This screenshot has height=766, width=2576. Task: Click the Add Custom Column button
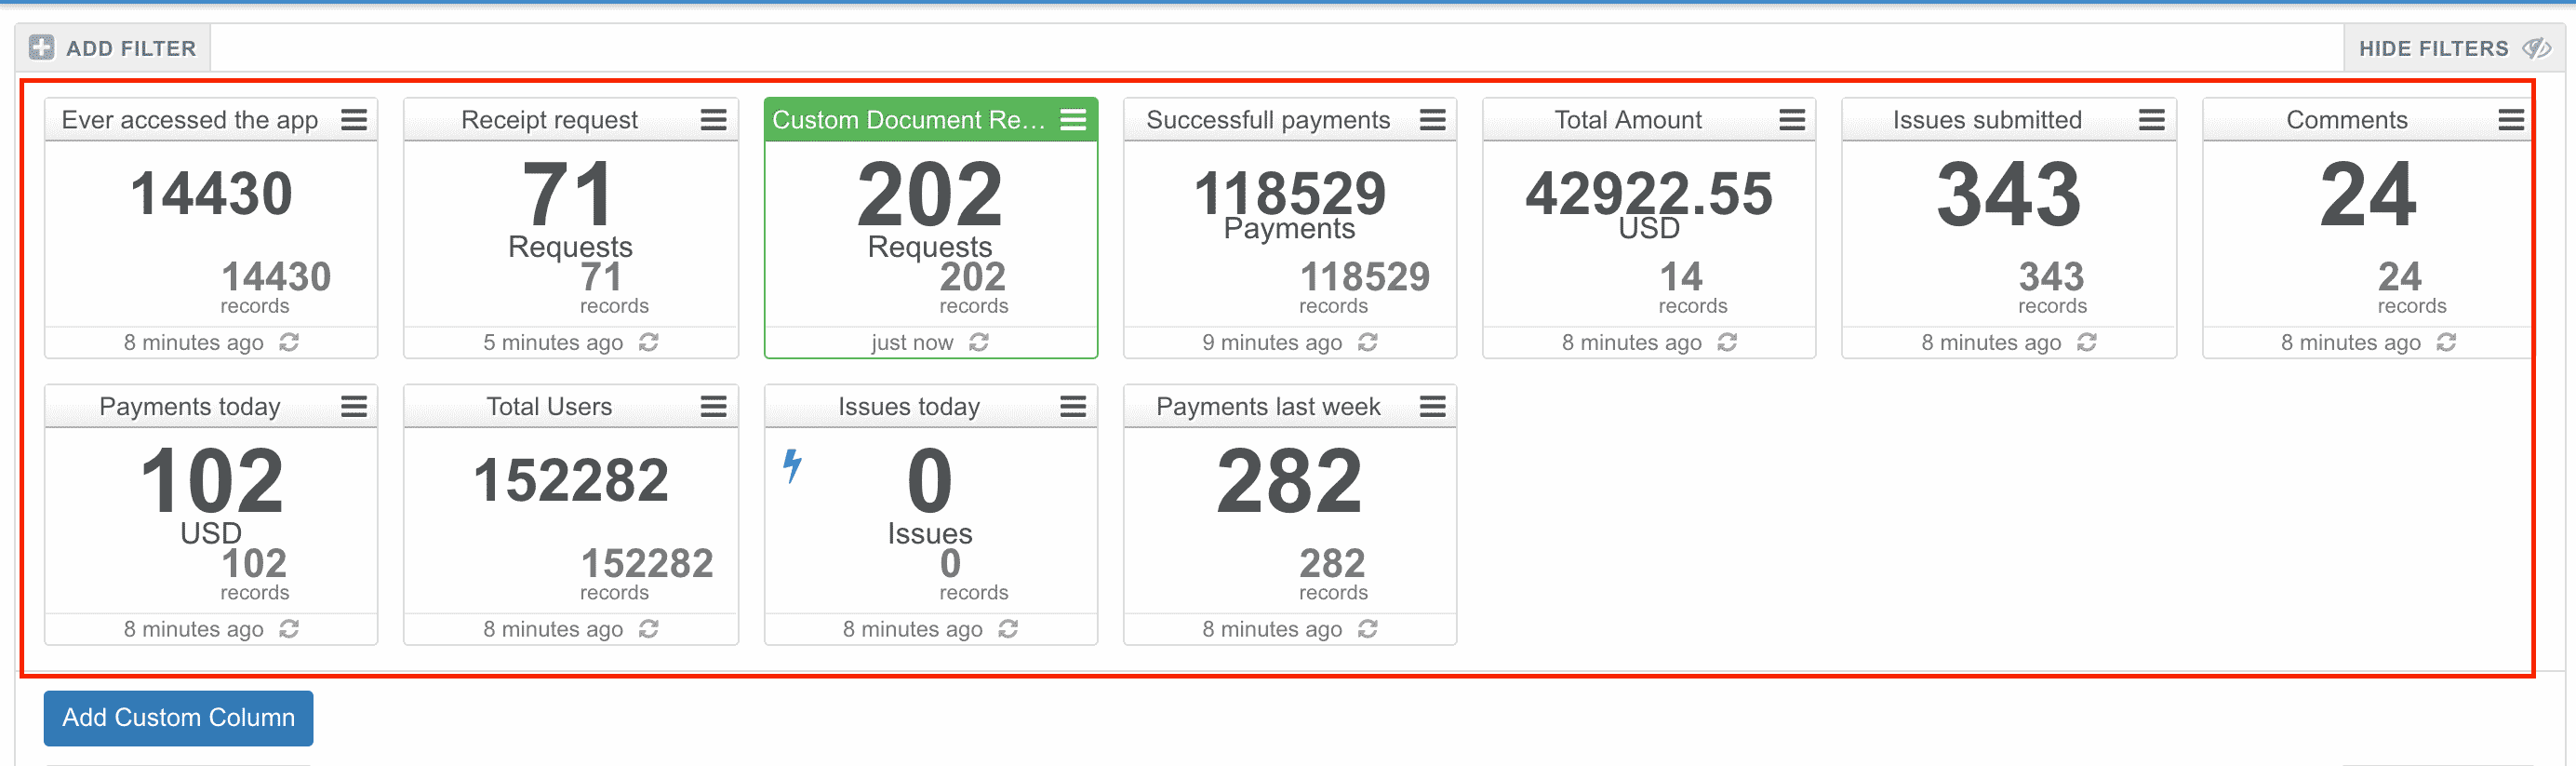(178, 718)
